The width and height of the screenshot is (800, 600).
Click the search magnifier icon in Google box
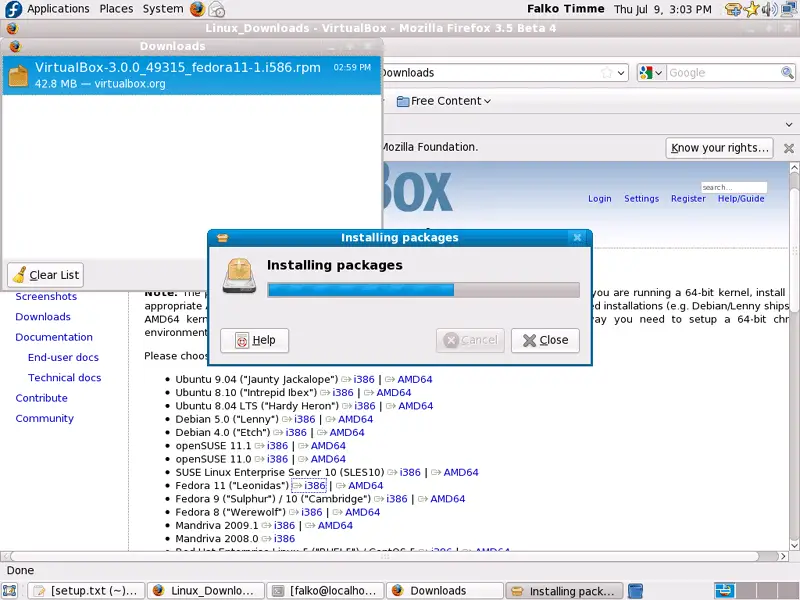pos(787,72)
